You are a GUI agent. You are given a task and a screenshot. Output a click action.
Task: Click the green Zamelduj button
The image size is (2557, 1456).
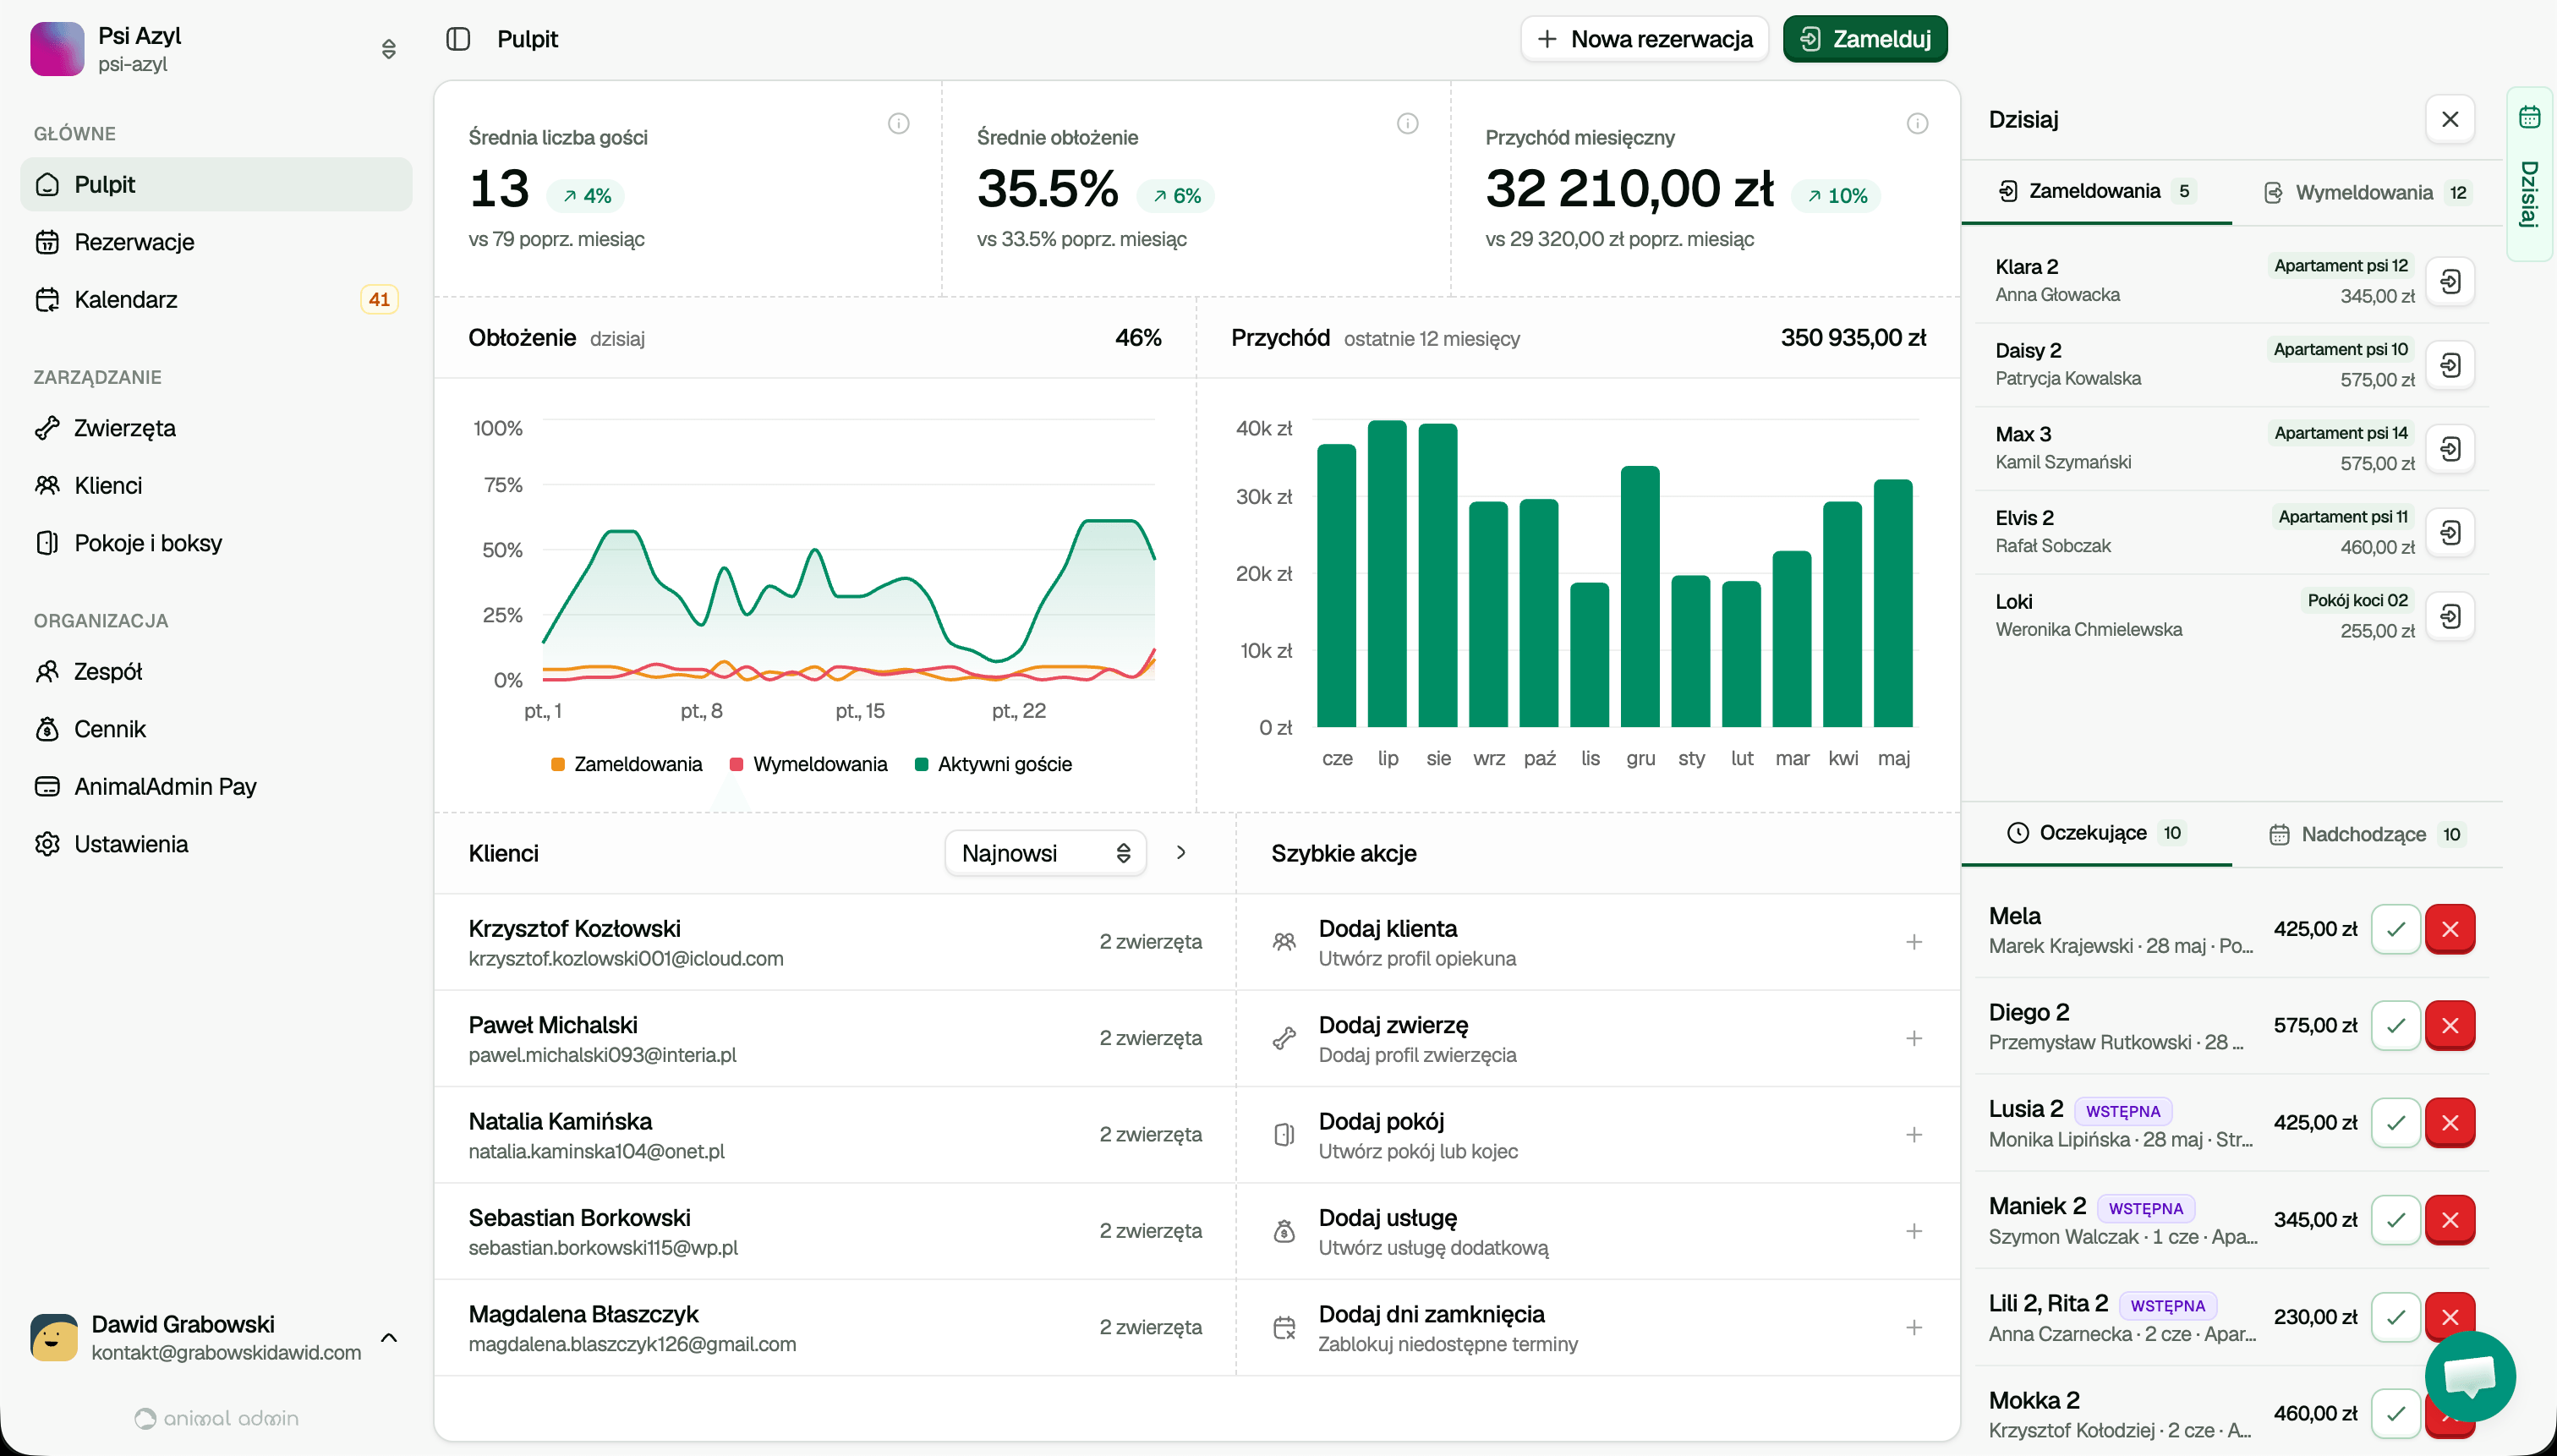point(1864,39)
